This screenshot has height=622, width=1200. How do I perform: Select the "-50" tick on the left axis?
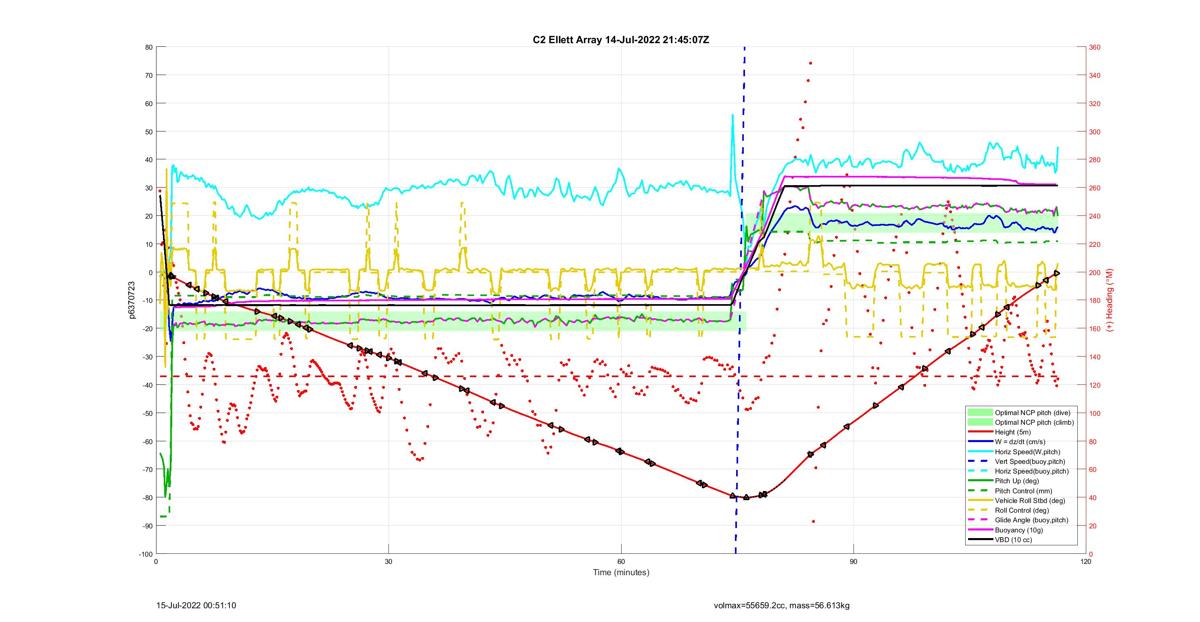point(148,413)
